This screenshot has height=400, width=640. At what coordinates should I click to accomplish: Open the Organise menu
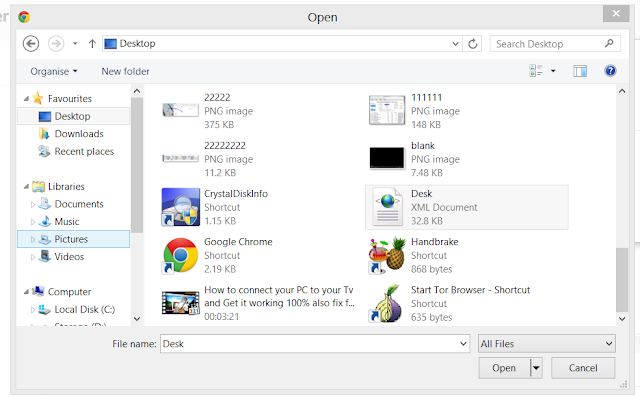pos(53,71)
